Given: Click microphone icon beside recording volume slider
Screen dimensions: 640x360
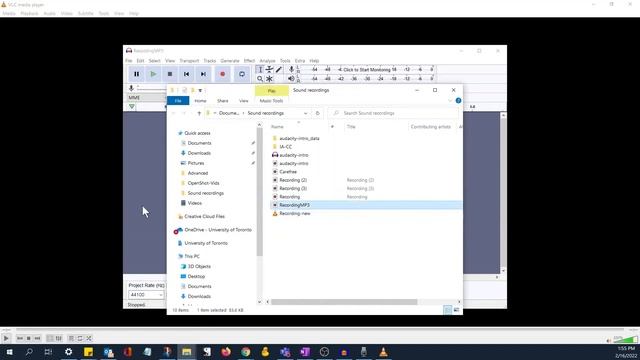Looking at the screenshot, I should [x=131, y=88].
